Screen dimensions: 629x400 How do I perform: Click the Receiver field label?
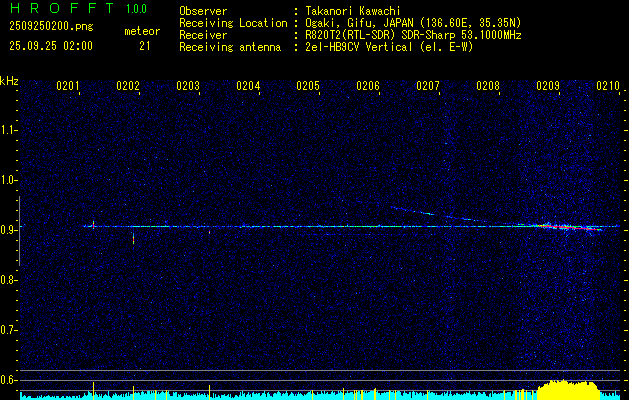click(203, 35)
